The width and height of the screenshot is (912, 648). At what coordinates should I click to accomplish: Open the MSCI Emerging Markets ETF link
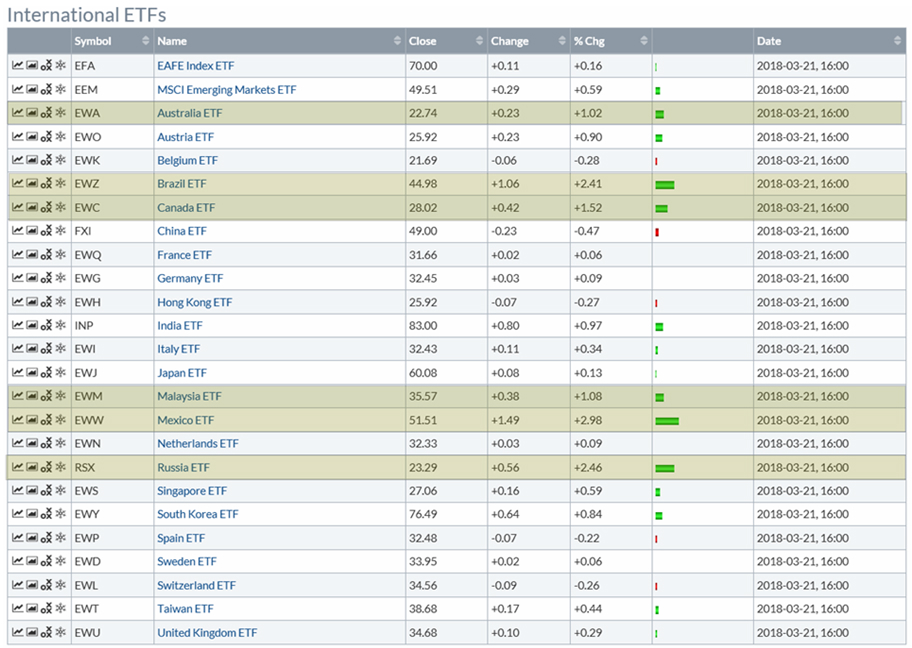[x=226, y=89]
